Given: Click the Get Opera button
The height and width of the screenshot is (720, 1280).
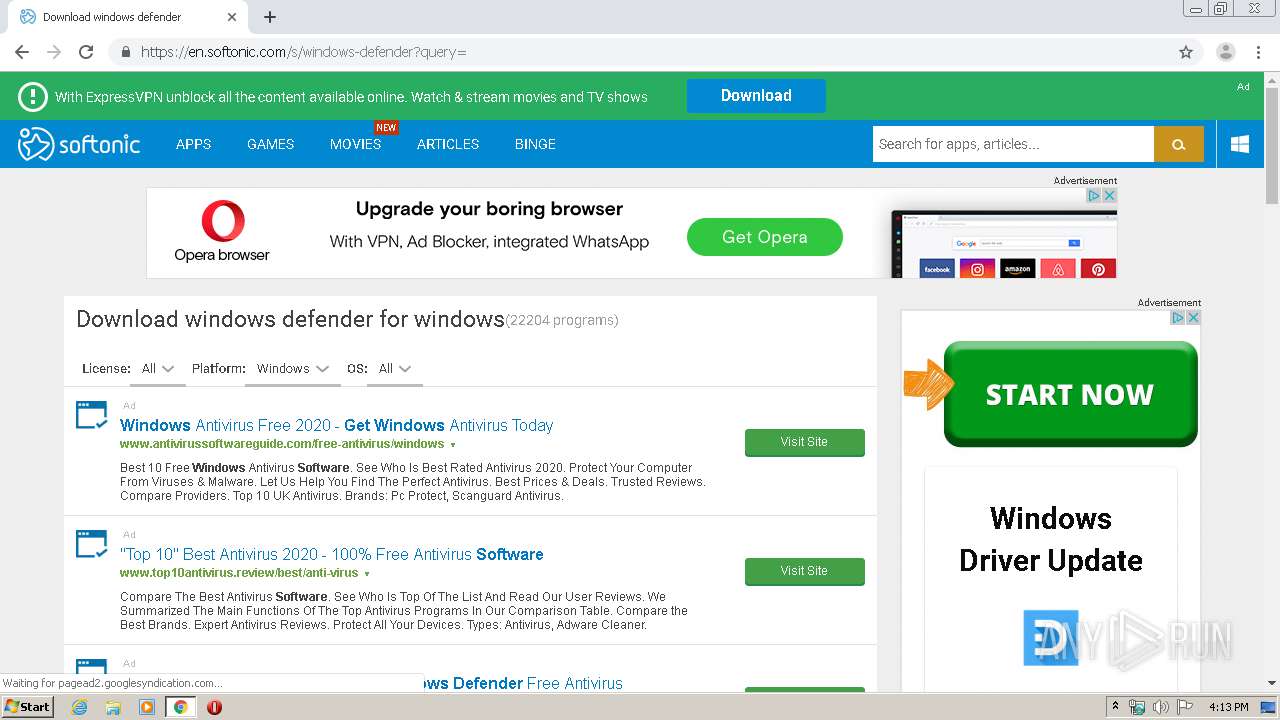Looking at the screenshot, I should pyautogui.click(x=765, y=237).
